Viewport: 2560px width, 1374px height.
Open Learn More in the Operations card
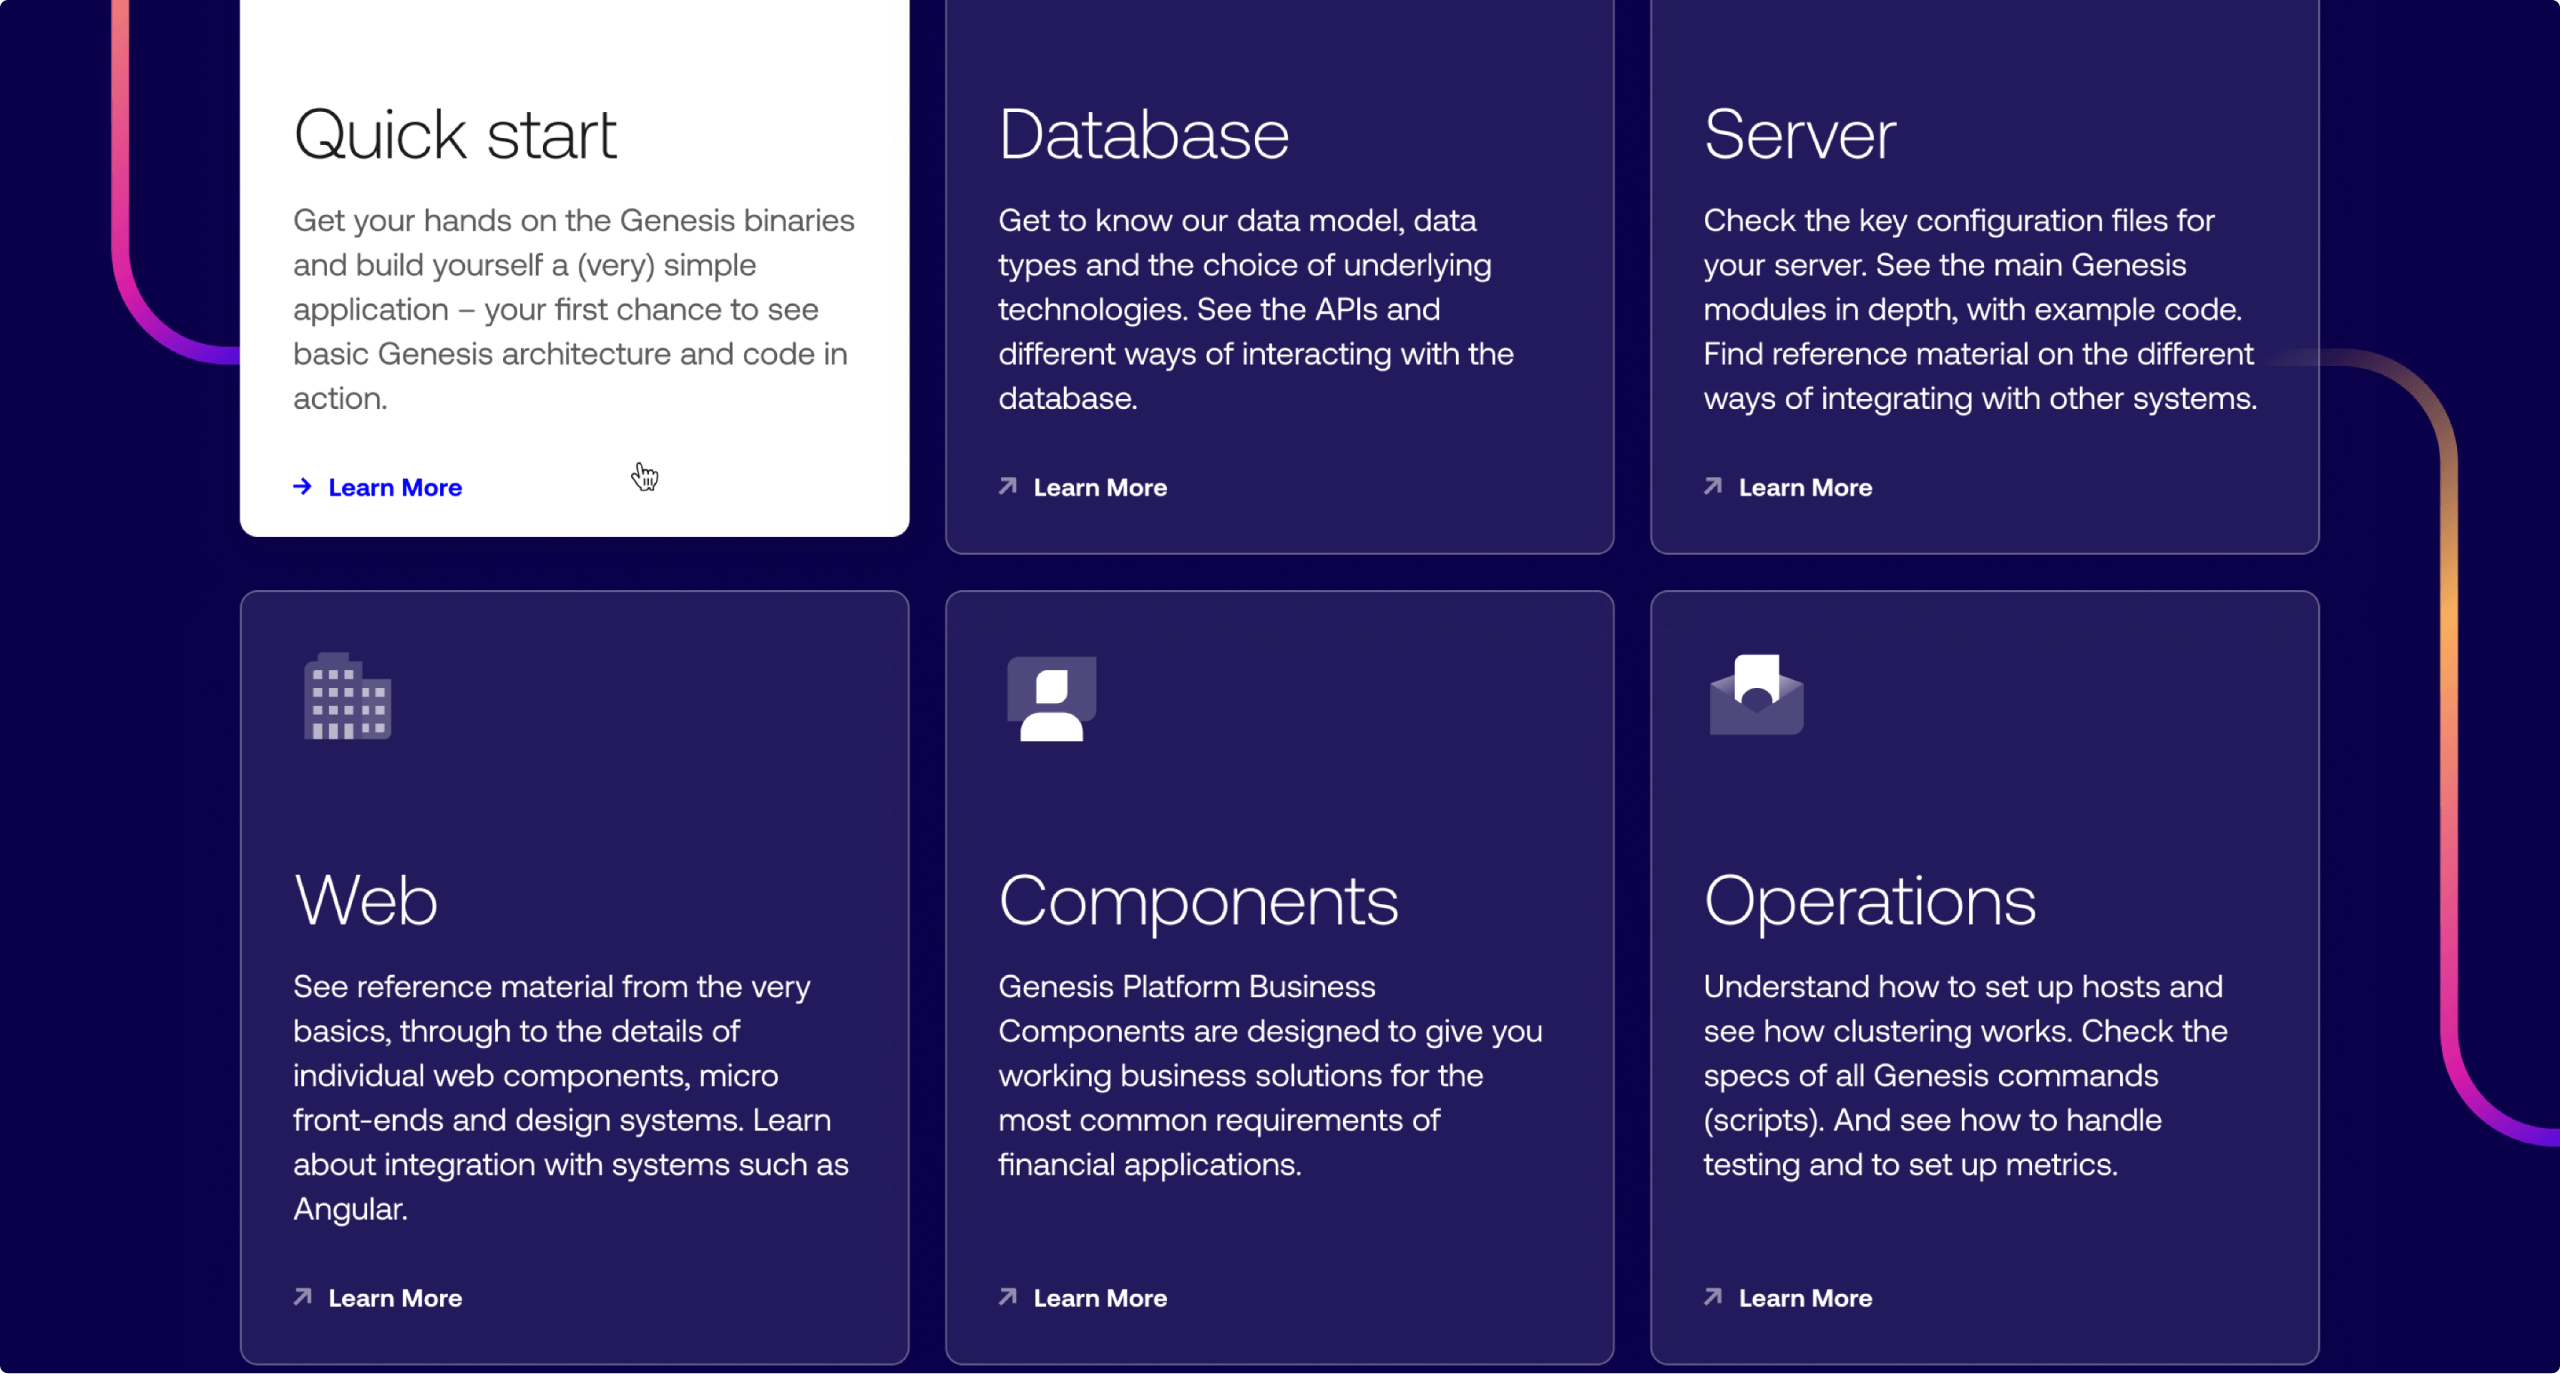click(1805, 1298)
